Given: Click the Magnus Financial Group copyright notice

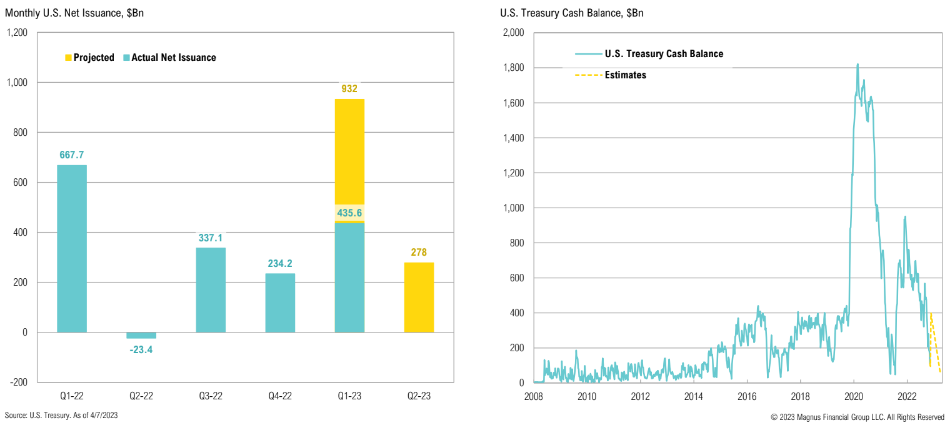Looking at the screenshot, I should pos(857,415).
